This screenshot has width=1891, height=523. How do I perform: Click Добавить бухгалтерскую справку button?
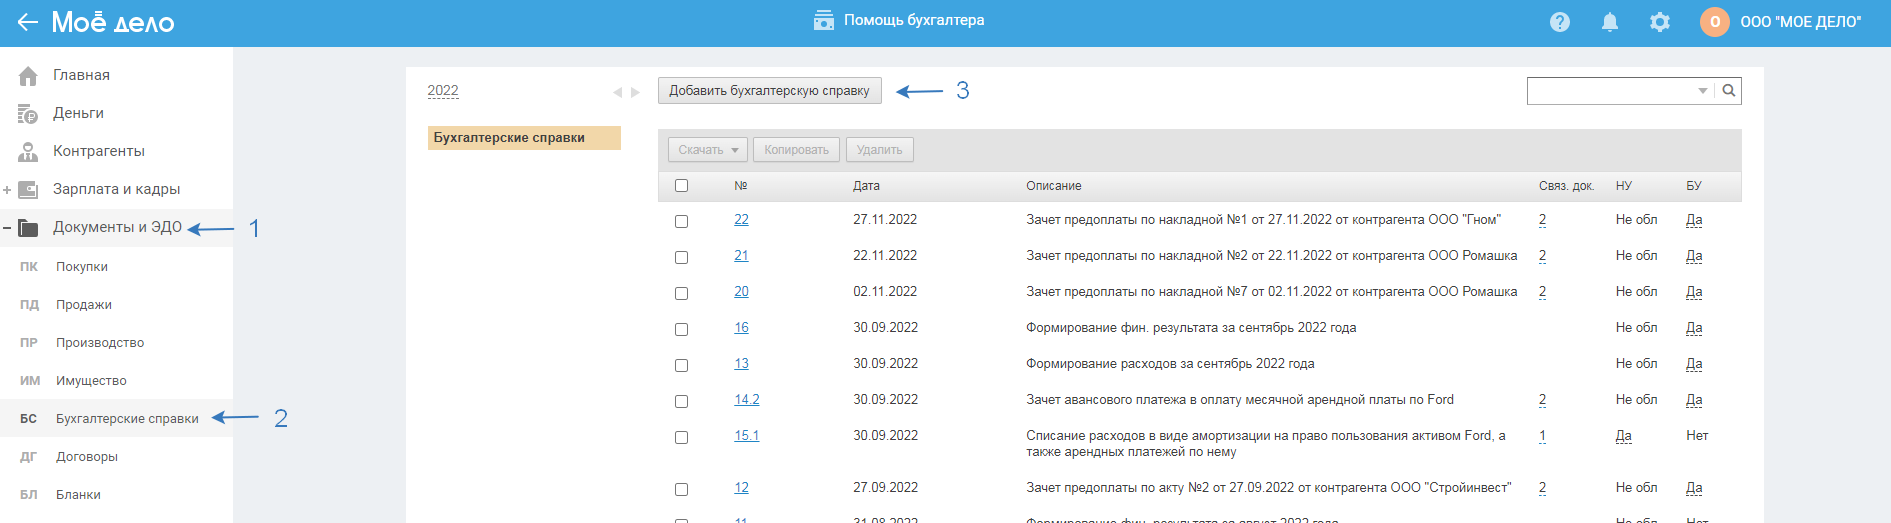pos(769,91)
